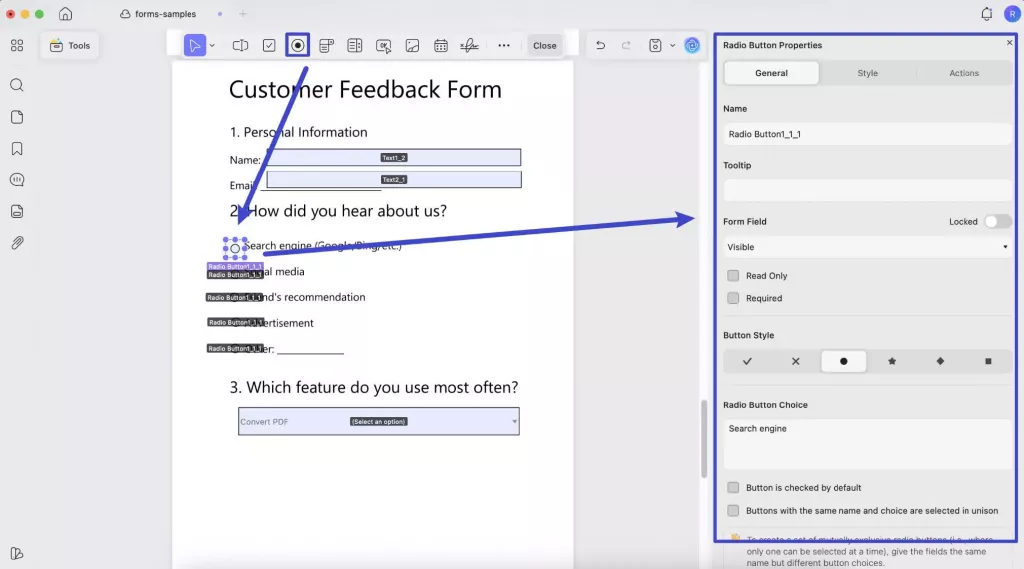The image size is (1024, 569).
Task: Select the star button style
Action: point(892,361)
